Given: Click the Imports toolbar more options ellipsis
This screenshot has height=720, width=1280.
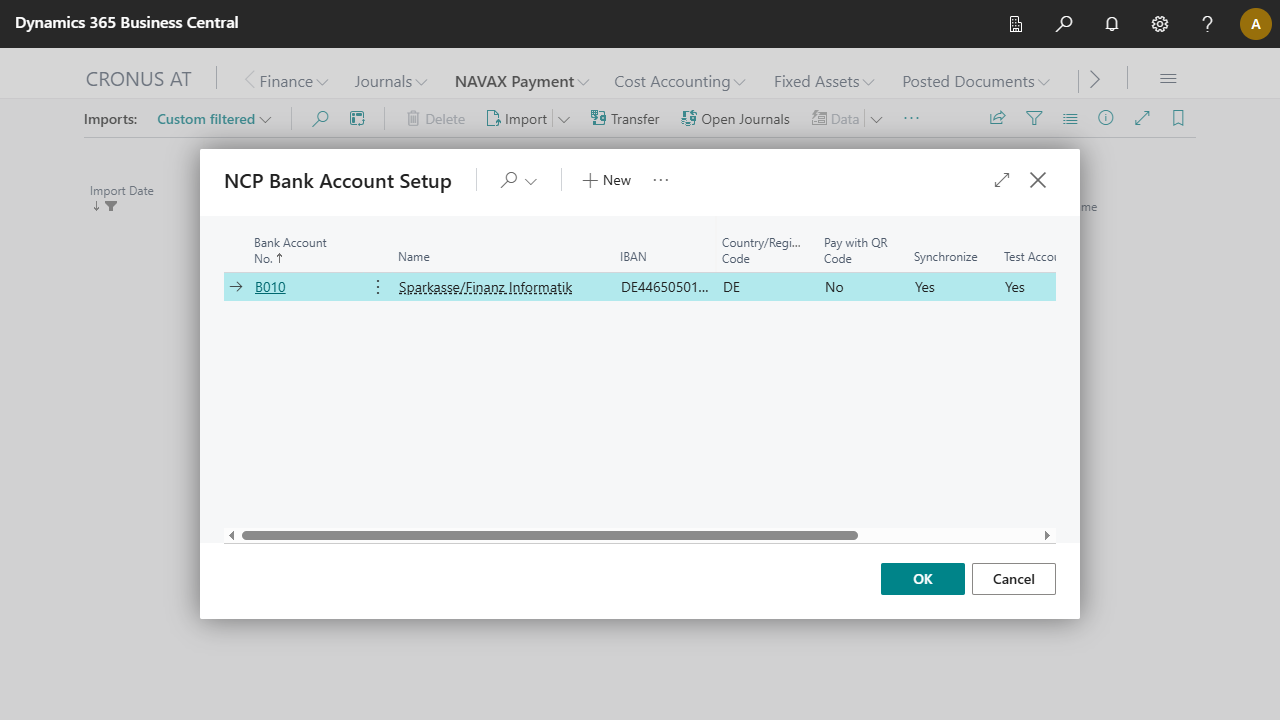Looking at the screenshot, I should [911, 118].
